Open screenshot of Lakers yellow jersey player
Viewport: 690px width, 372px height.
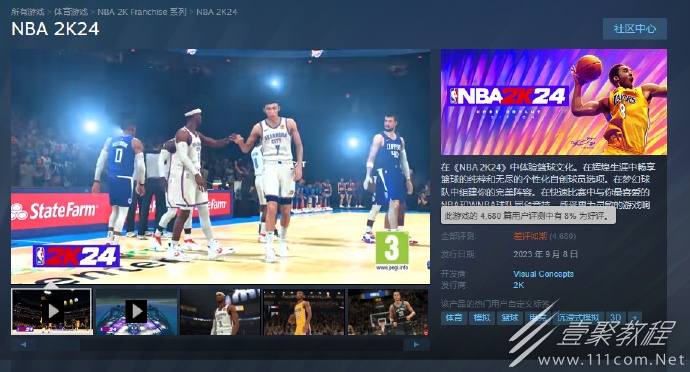tap(304, 312)
